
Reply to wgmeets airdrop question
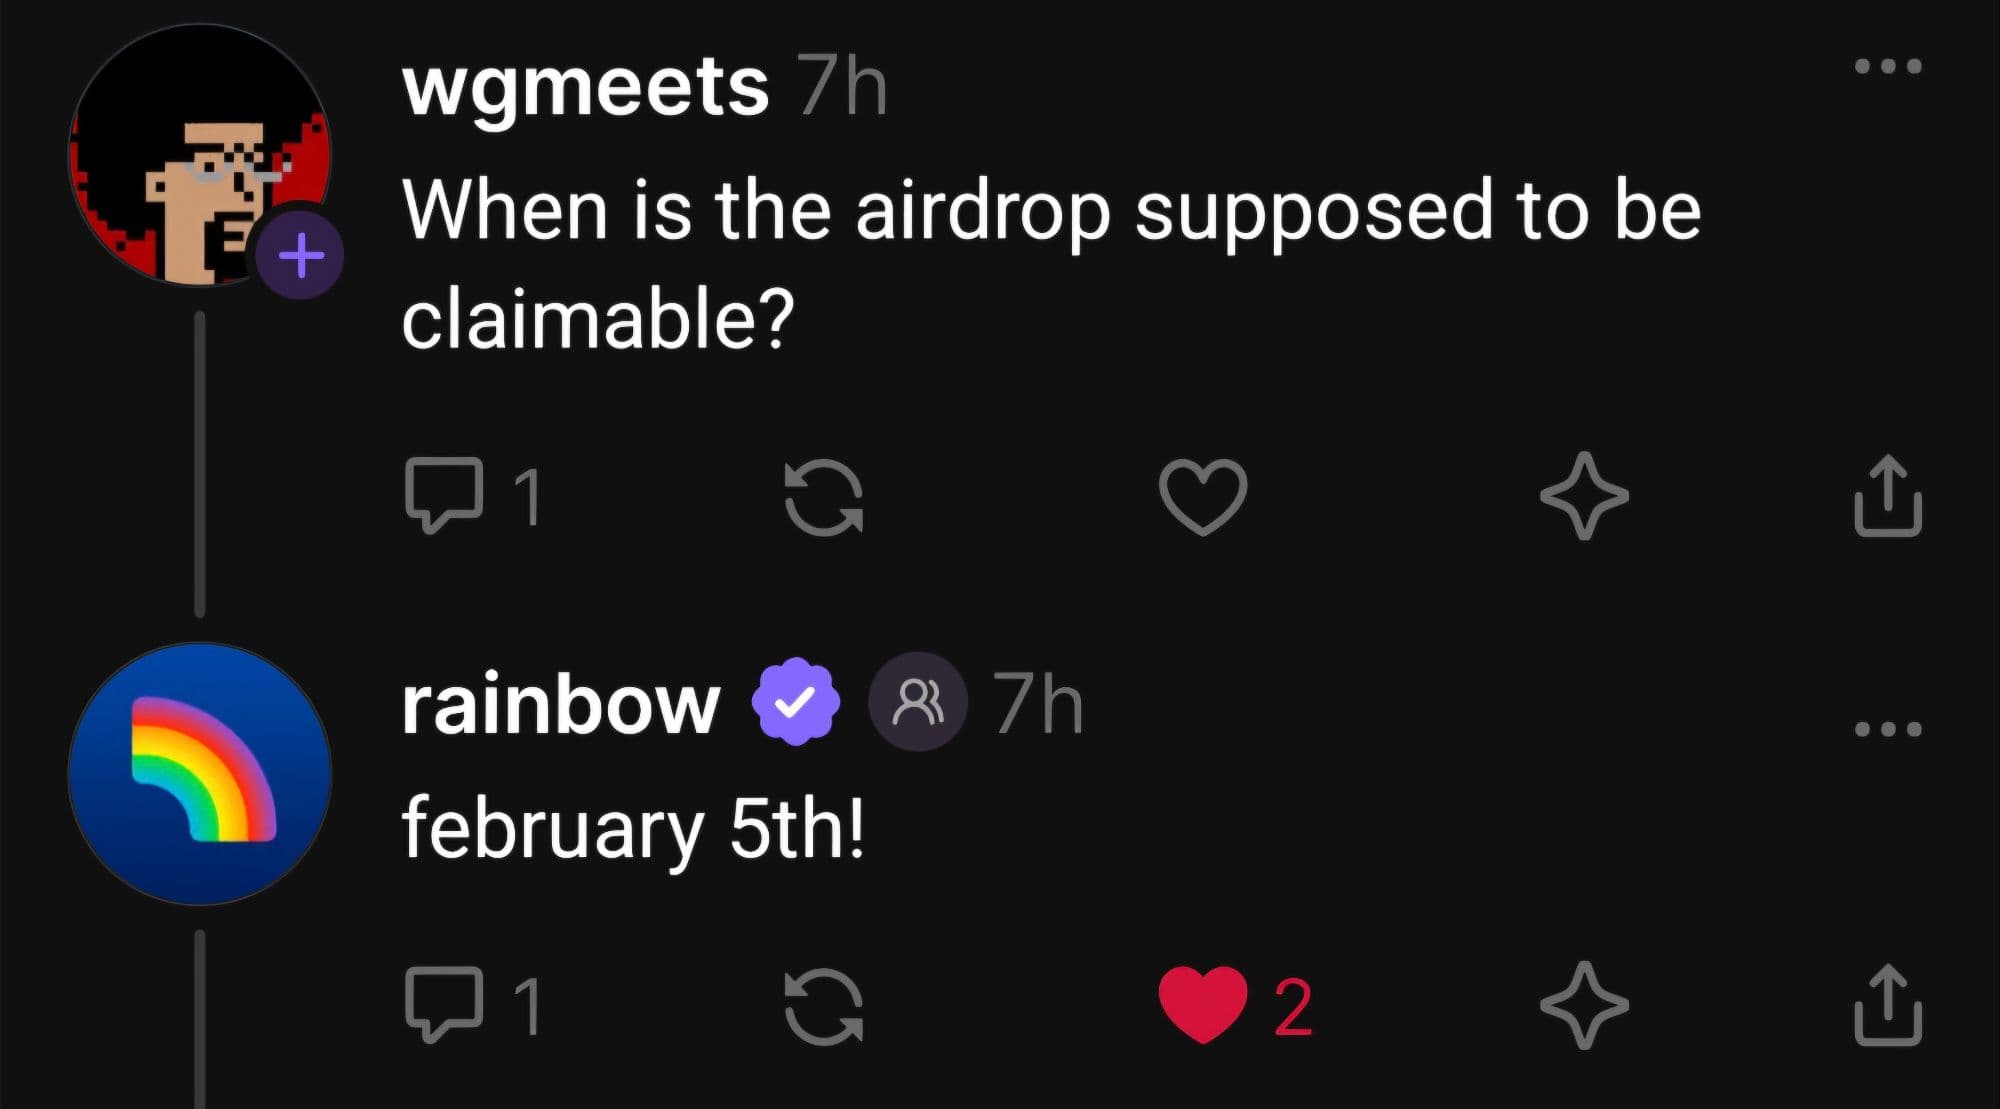coord(444,495)
